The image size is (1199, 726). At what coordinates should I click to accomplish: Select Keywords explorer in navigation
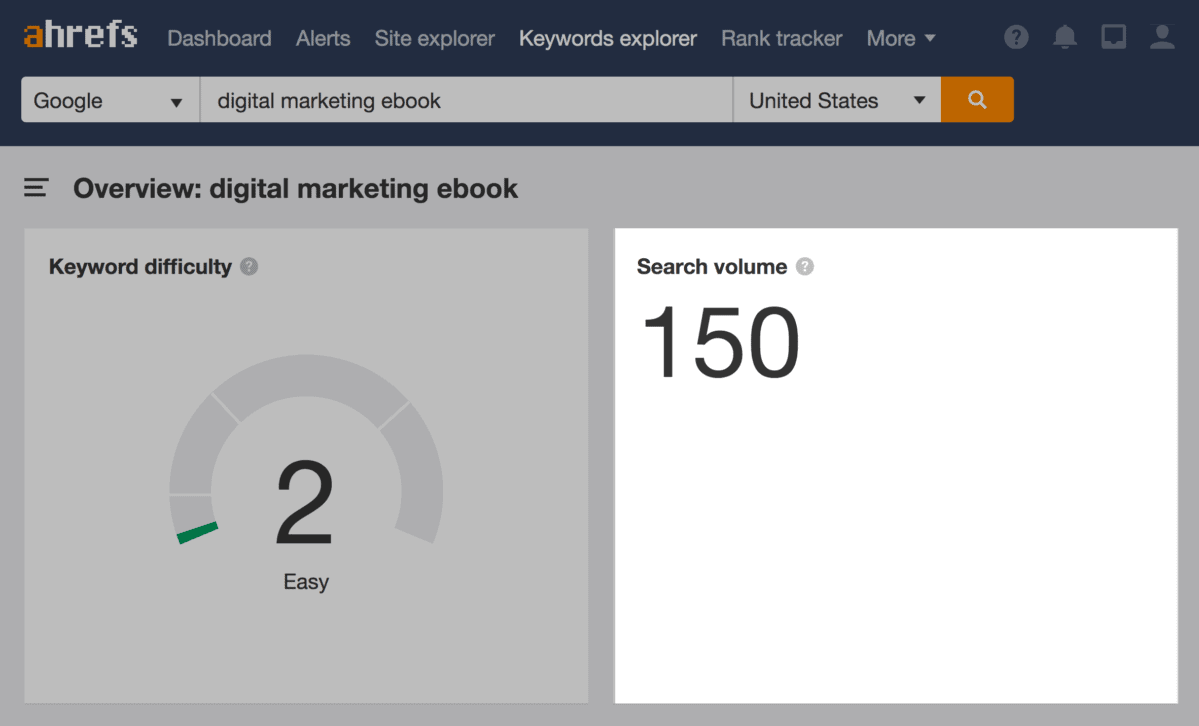(608, 38)
